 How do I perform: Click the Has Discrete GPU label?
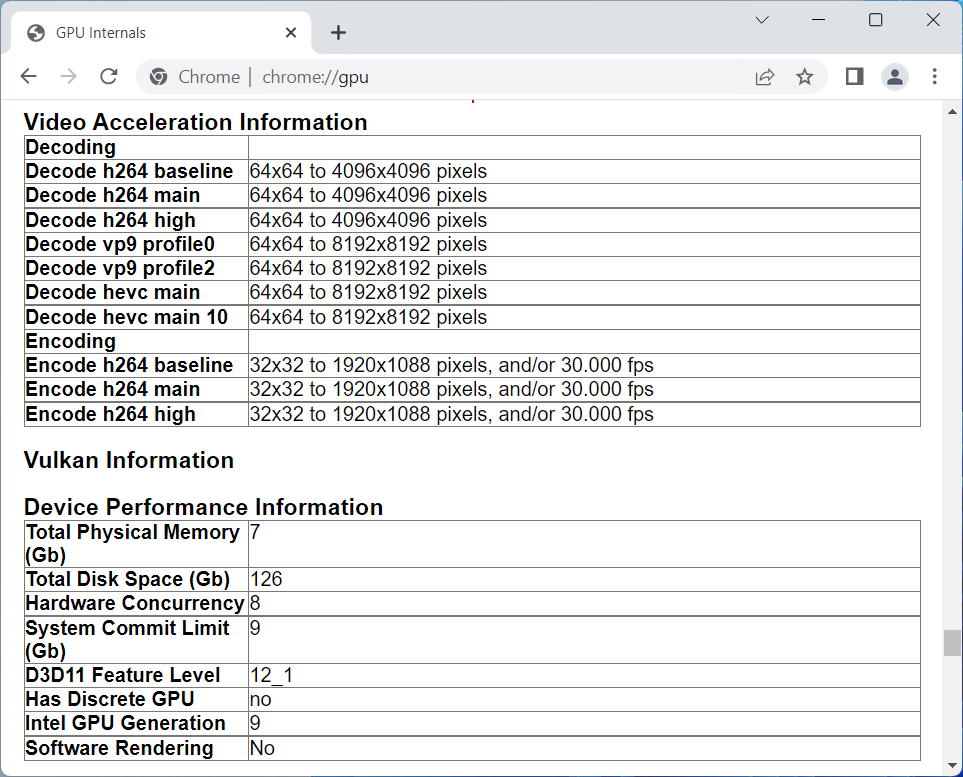tap(110, 700)
